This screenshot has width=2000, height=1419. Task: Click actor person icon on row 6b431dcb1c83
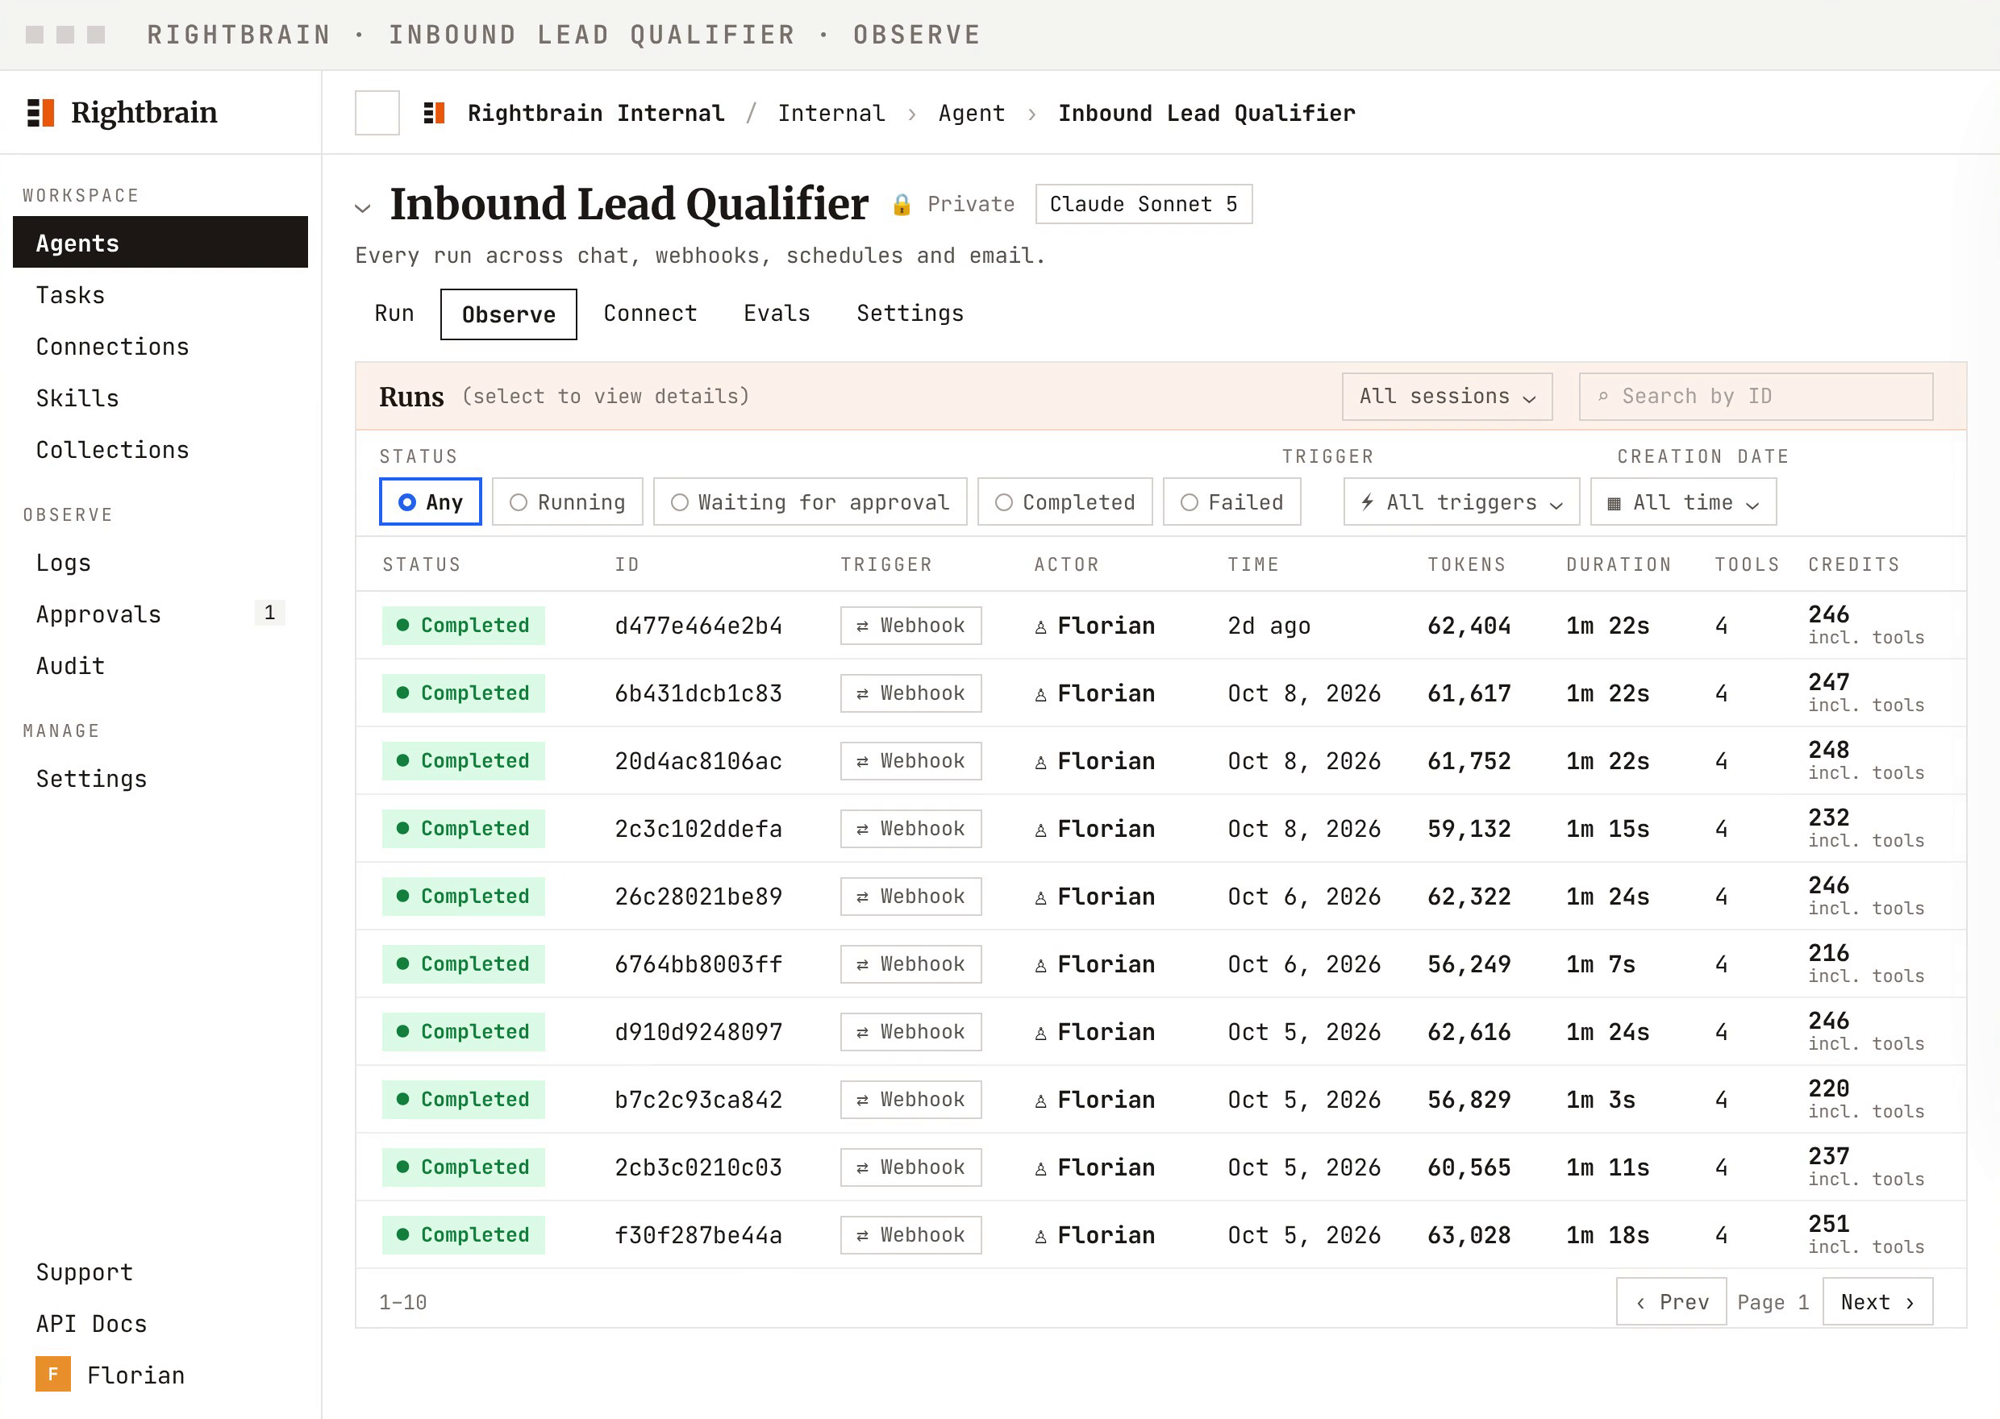(x=1041, y=694)
